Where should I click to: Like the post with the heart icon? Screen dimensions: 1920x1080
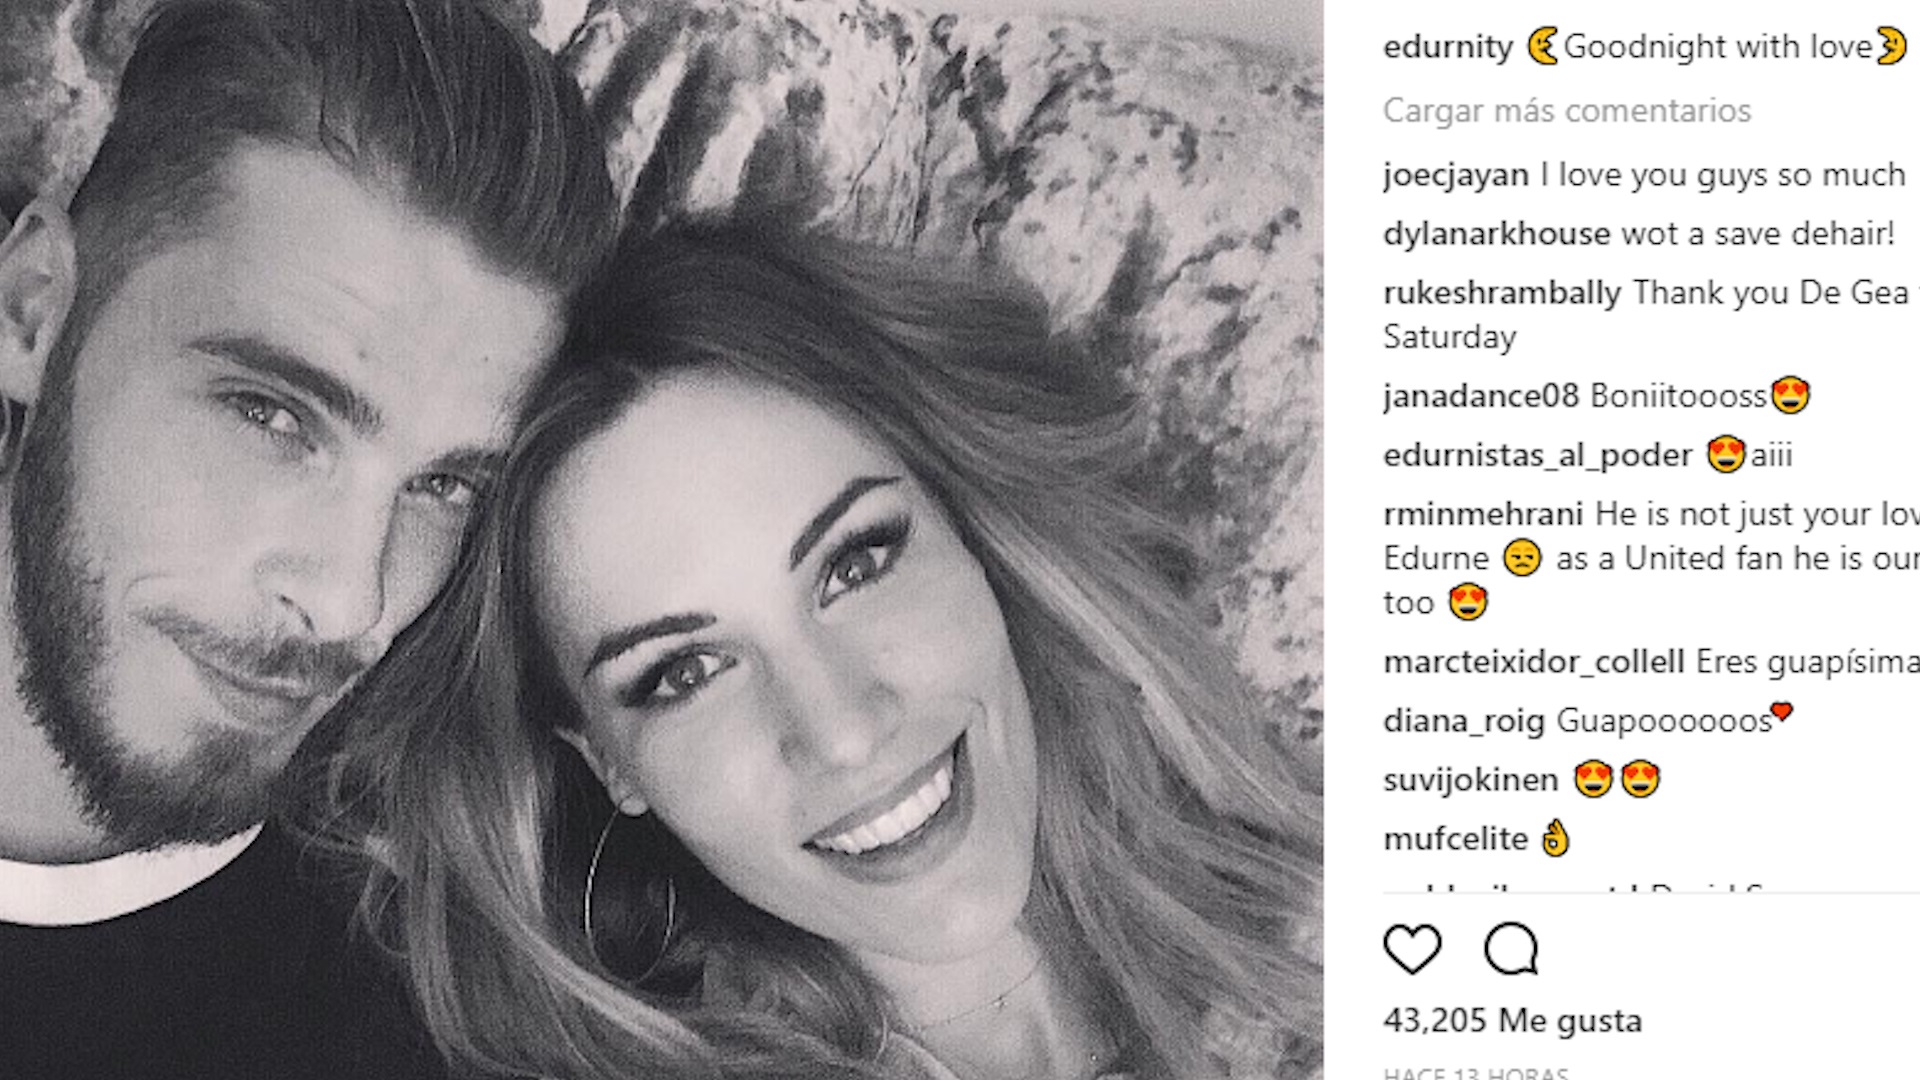(x=1412, y=948)
